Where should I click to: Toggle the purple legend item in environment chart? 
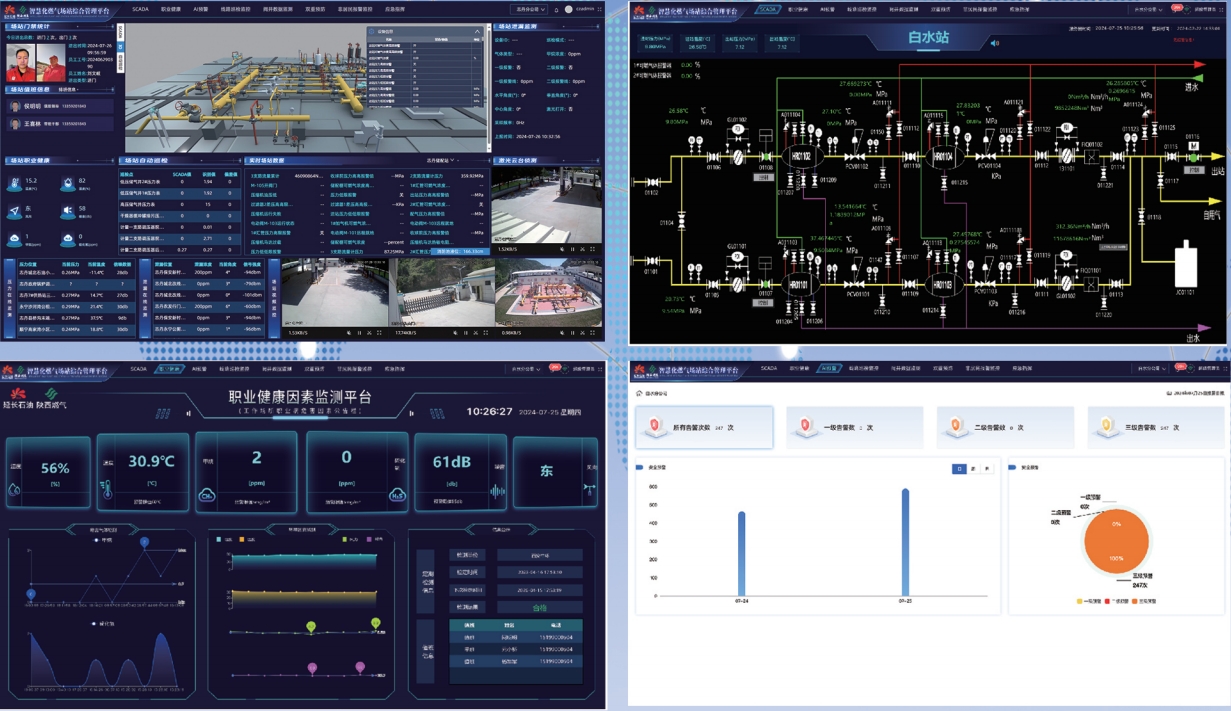377,540
